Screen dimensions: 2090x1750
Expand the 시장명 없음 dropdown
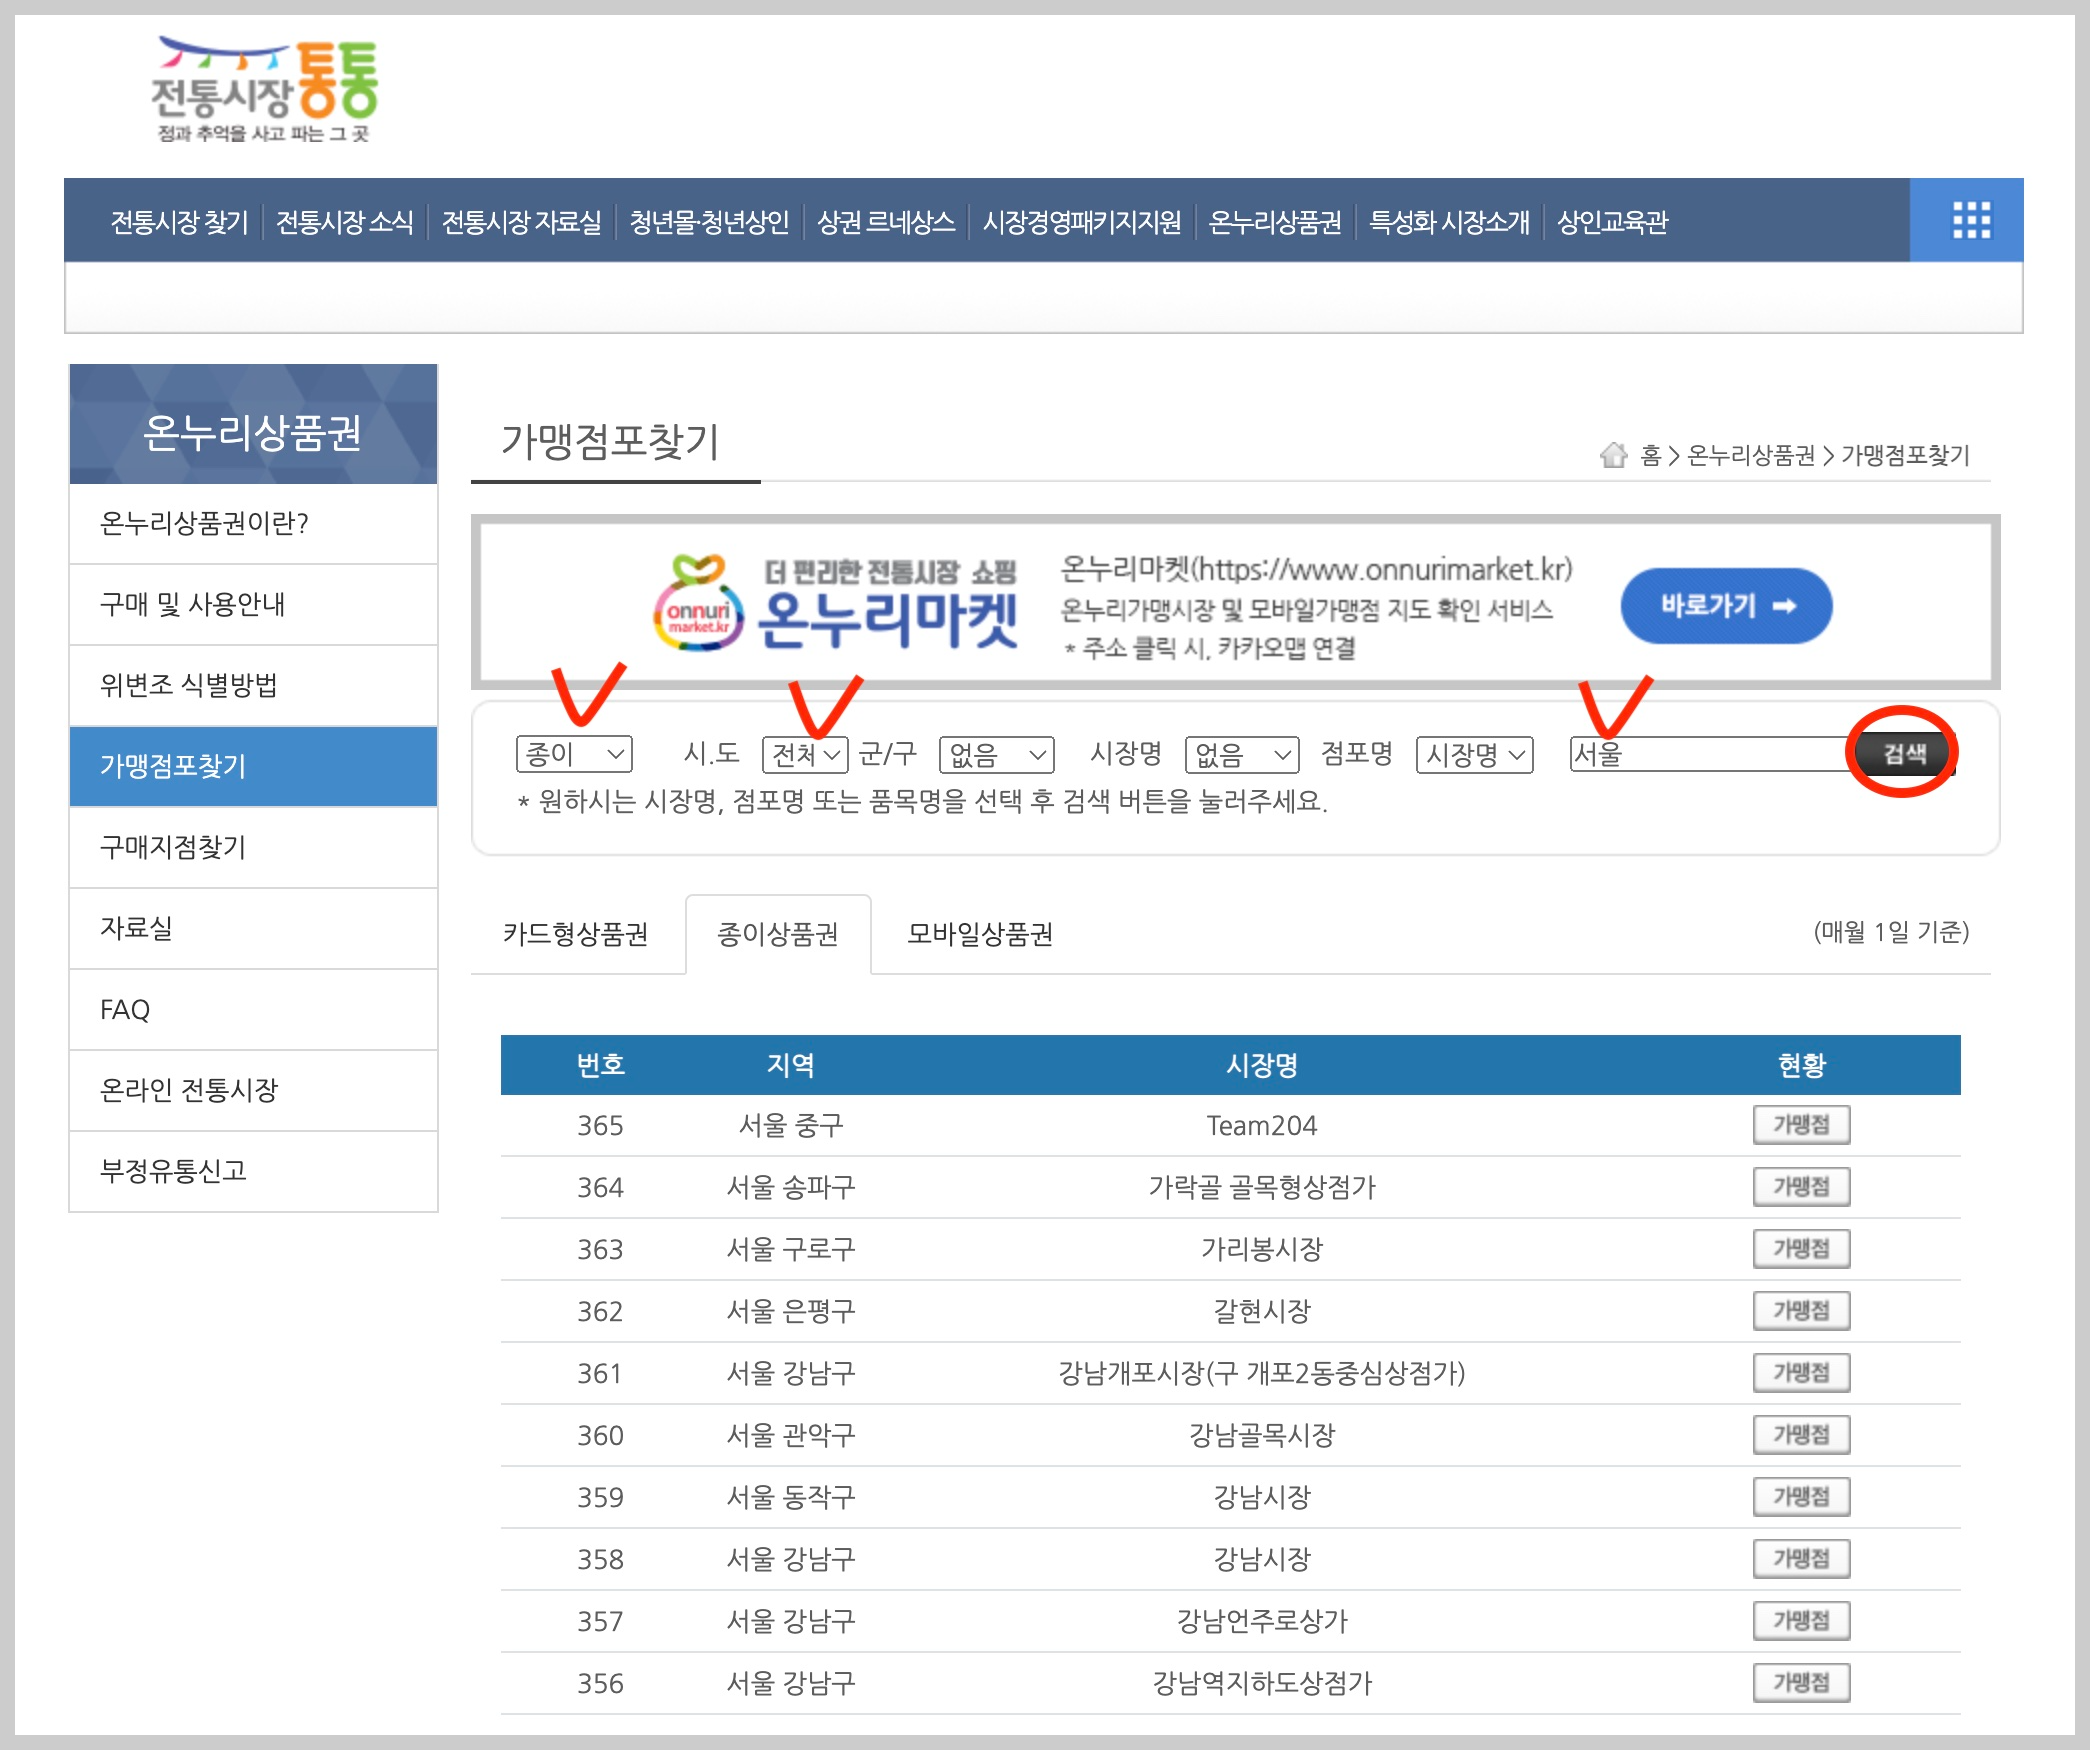[x=1240, y=754]
